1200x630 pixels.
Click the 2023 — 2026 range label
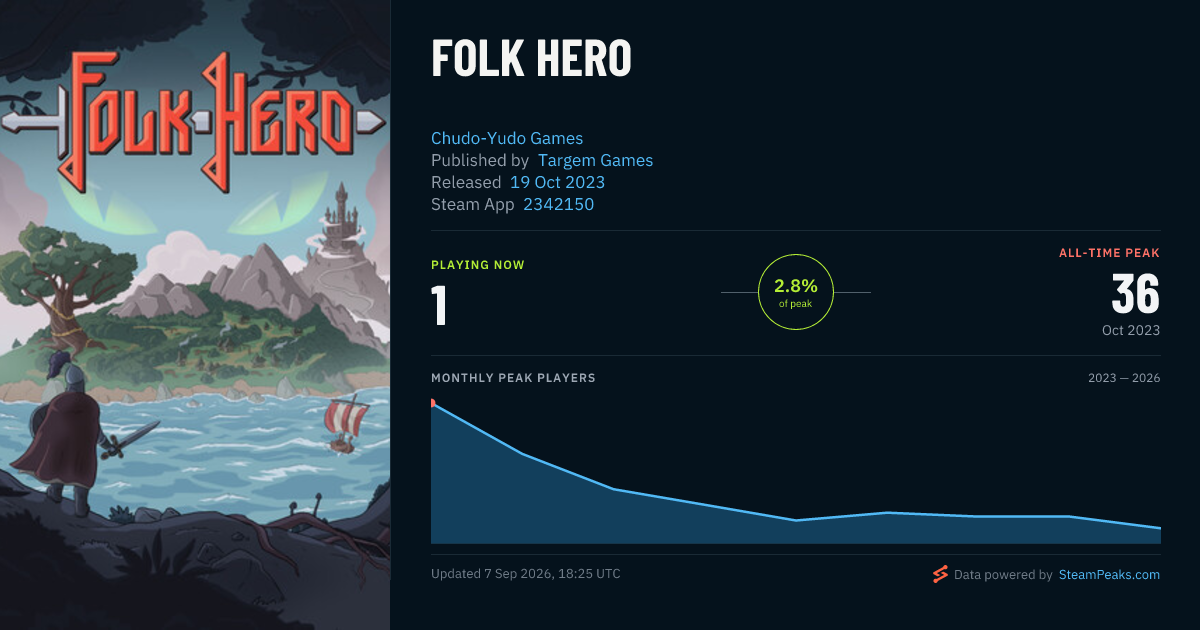pyautogui.click(x=1124, y=378)
